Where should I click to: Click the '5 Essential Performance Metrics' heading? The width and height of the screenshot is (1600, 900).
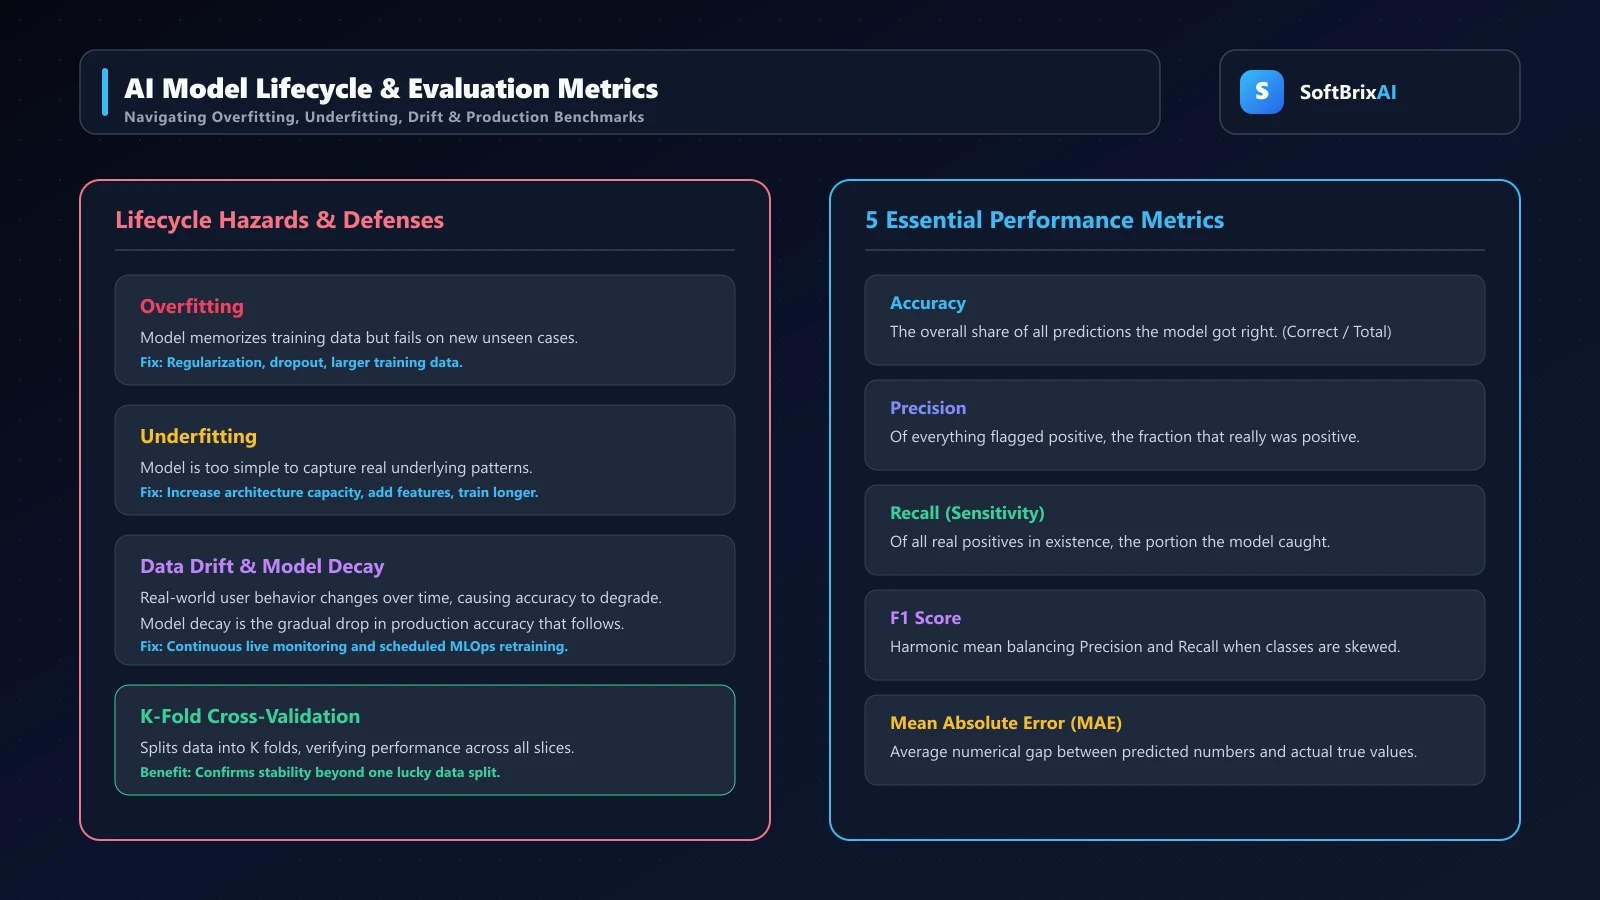tap(1044, 220)
